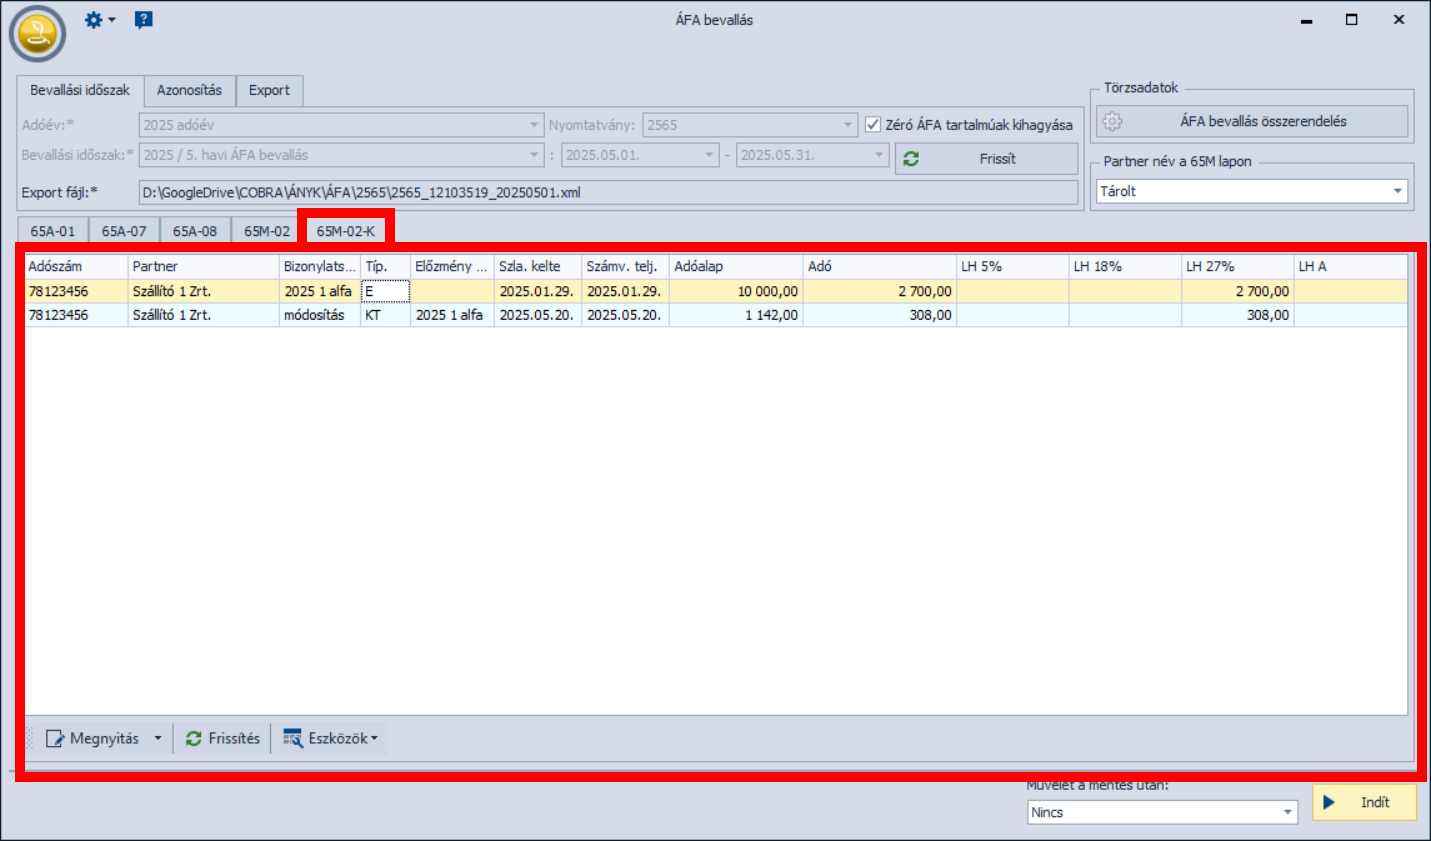Expand the Partner név a 65M lapon dropdown
The height and width of the screenshot is (841, 1431).
1397,191
